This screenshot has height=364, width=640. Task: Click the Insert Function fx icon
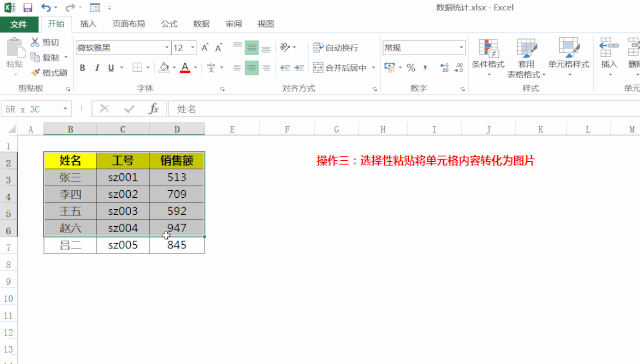pyautogui.click(x=153, y=109)
